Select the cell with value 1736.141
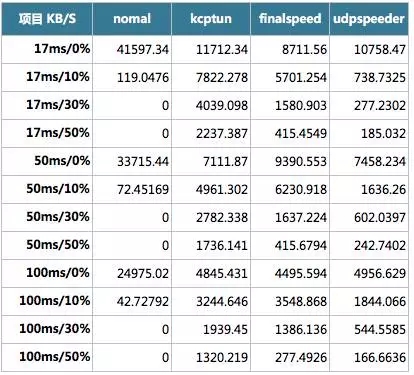 click(211, 245)
